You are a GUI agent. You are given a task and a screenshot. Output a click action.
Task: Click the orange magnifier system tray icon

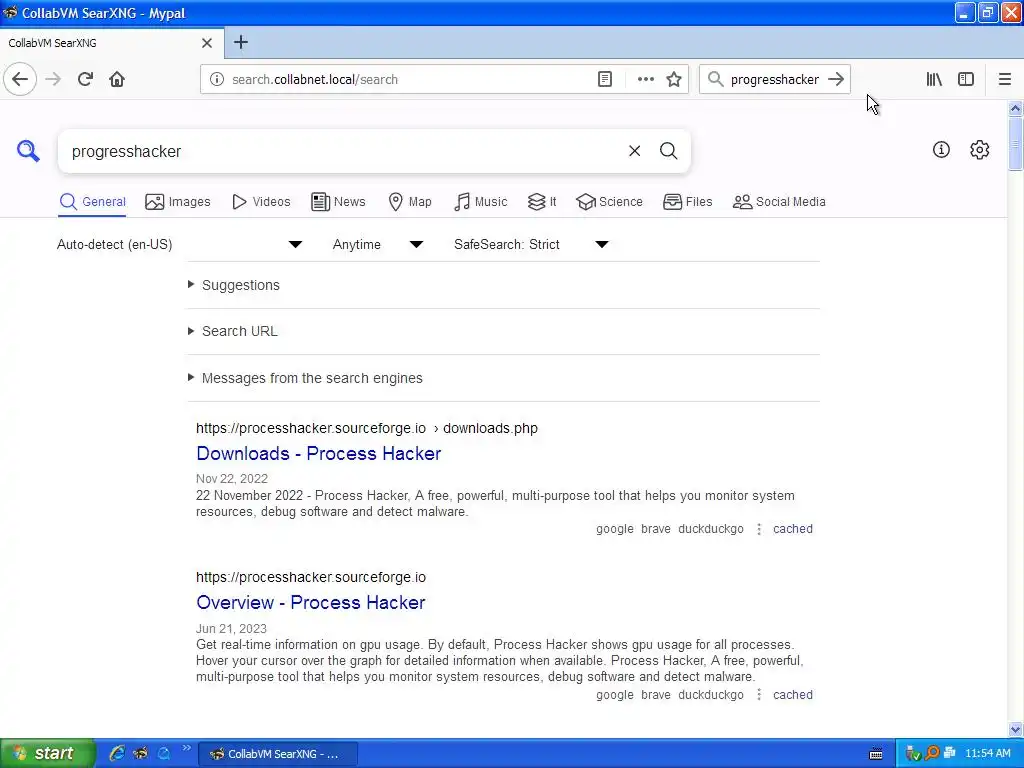pyautogui.click(x=933, y=754)
